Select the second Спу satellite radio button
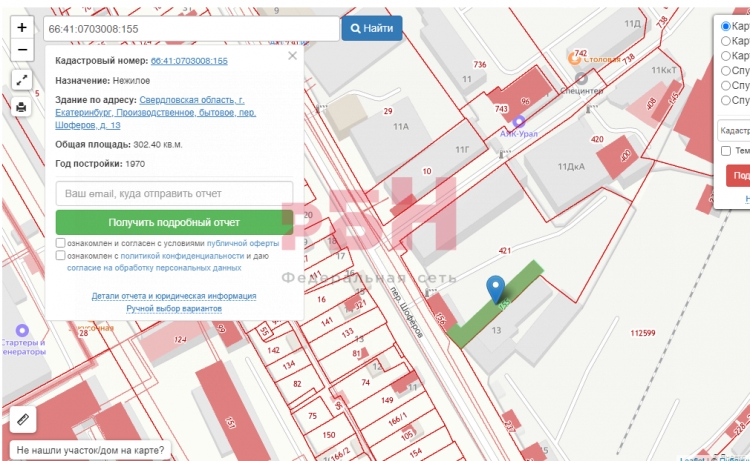Screen dimensions: 750x461 (726, 86)
